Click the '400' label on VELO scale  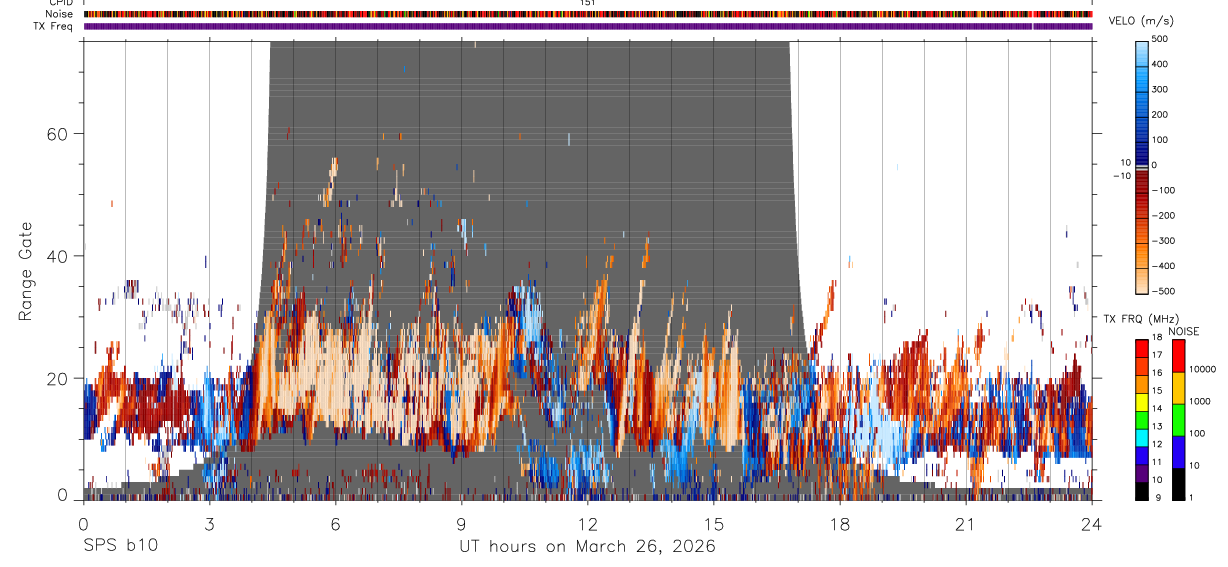tap(1161, 65)
